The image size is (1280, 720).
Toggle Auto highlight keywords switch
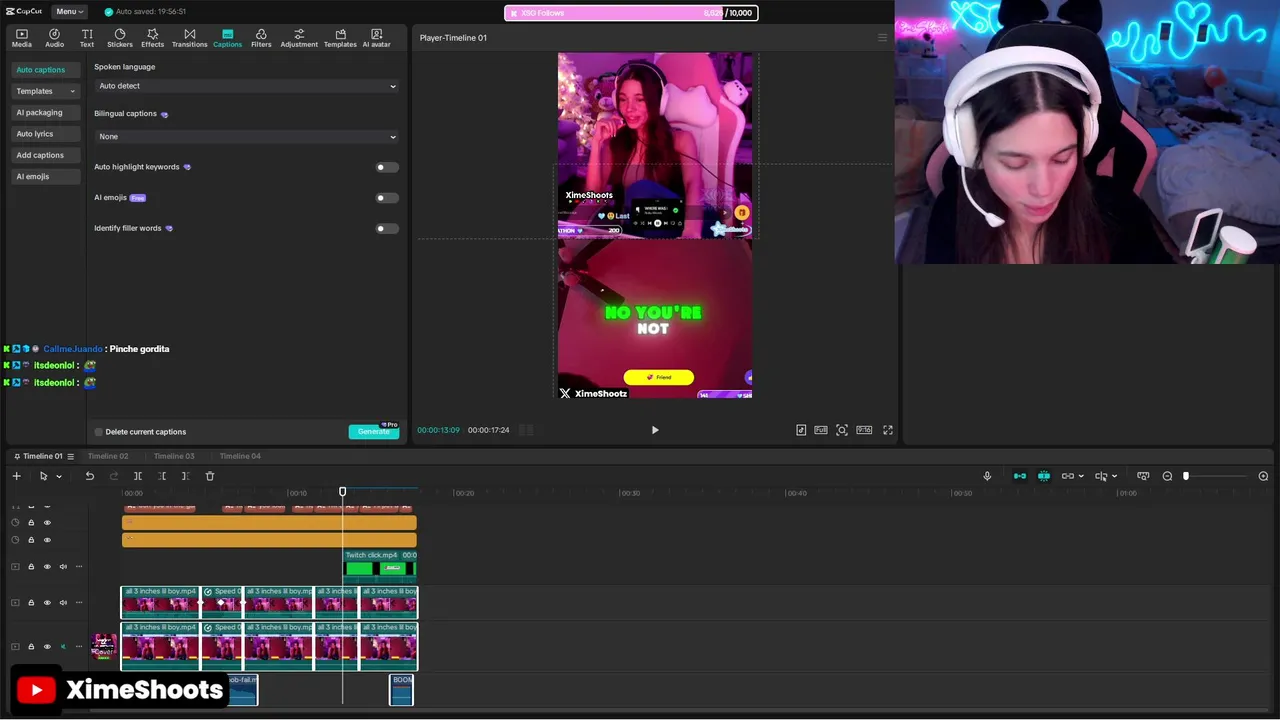point(386,167)
